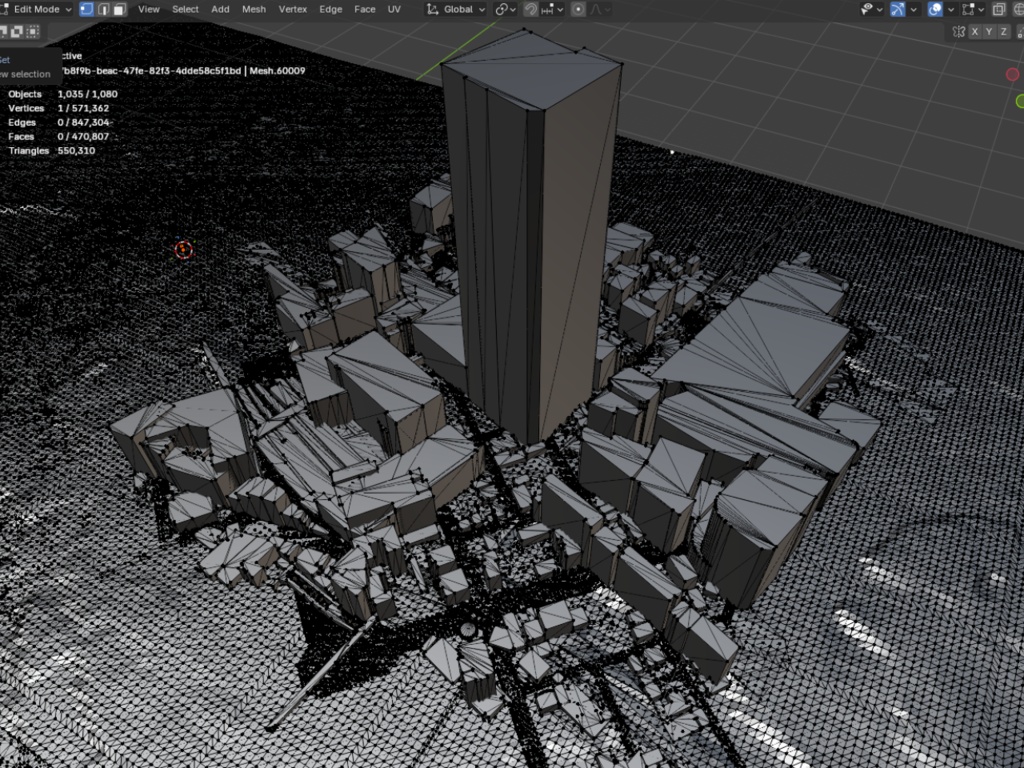Switch to Vertex select mode
This screenshot has width=1024, height=768.
click(86, 9)
